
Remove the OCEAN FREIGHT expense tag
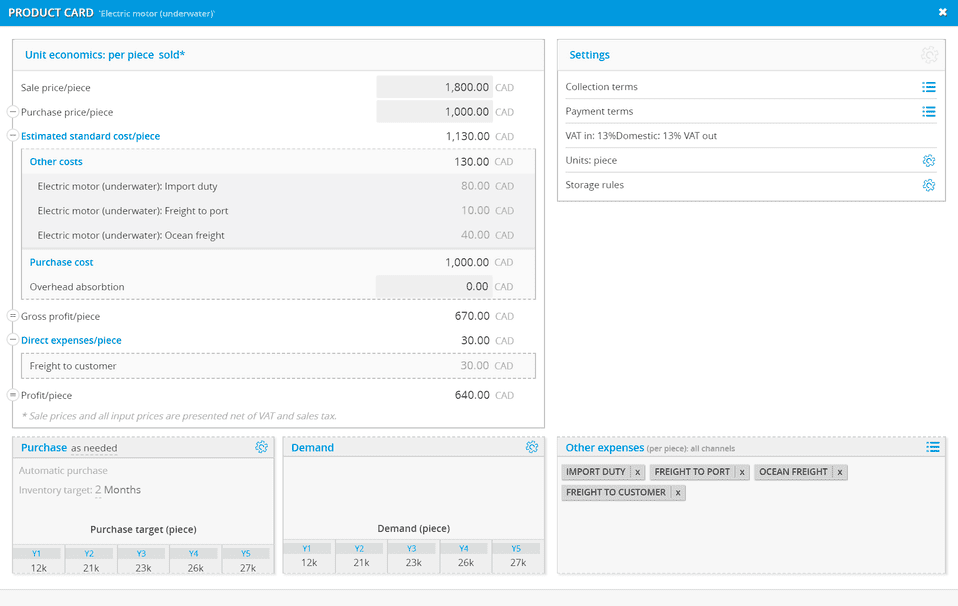click(x=839, y=472)
